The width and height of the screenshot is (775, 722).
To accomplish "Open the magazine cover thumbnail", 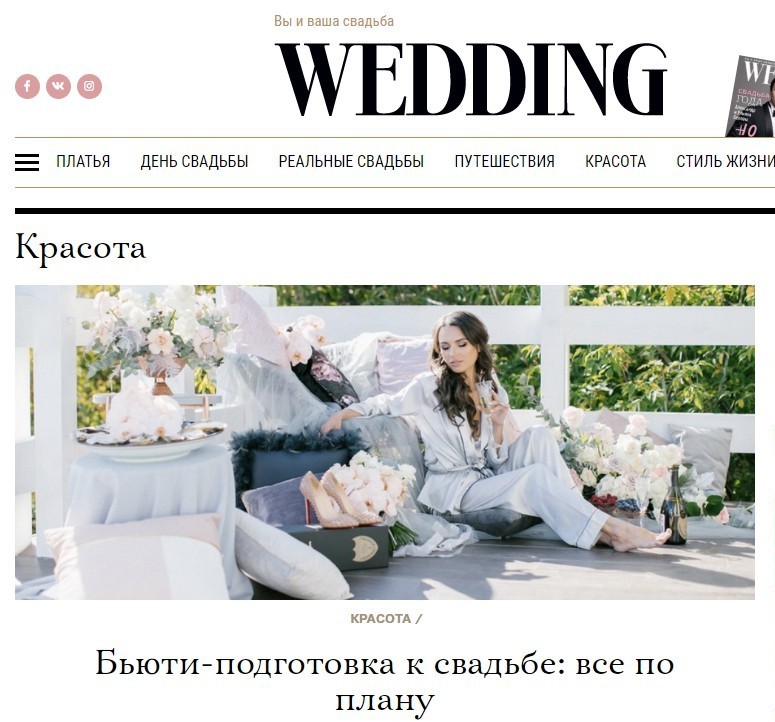I will [x=750, y=96].
